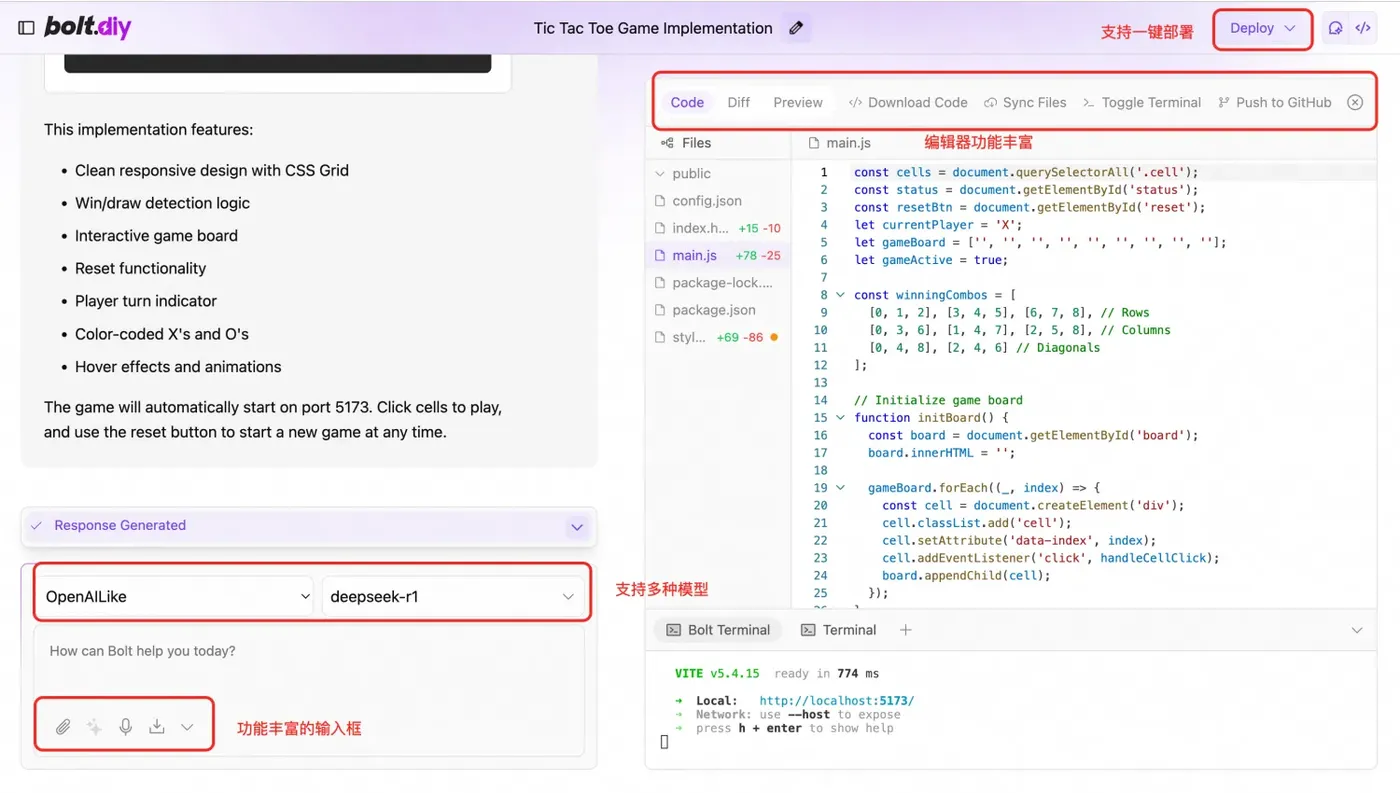1400x793 pixels.
Task: Select the Preview tab
Action: (798, 102)
